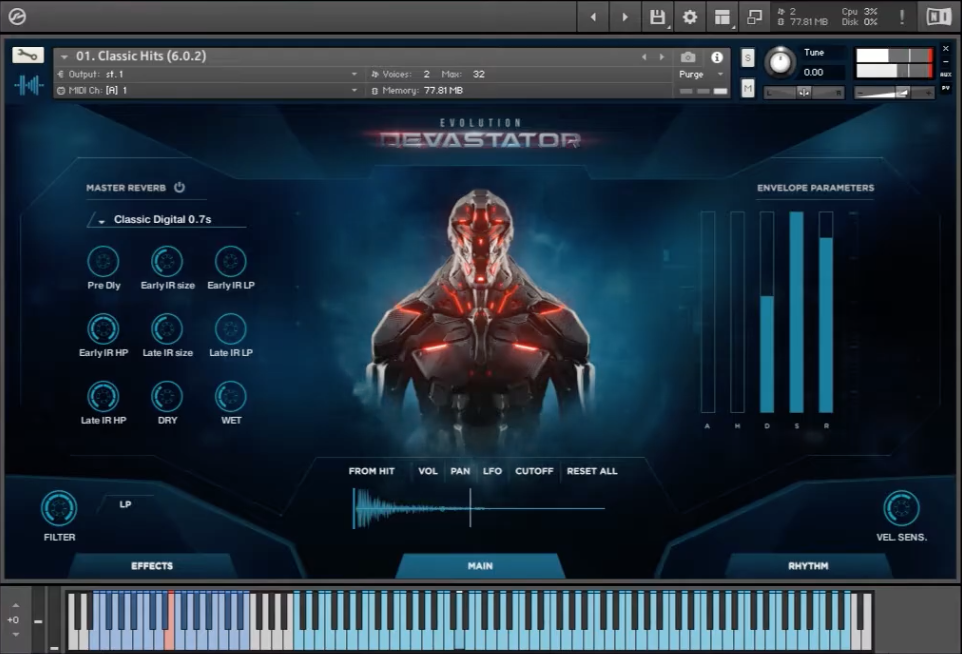Open the instrument name dropdown arrow
The width and height of the screenshot is (962, 654).
coord(64,56)
